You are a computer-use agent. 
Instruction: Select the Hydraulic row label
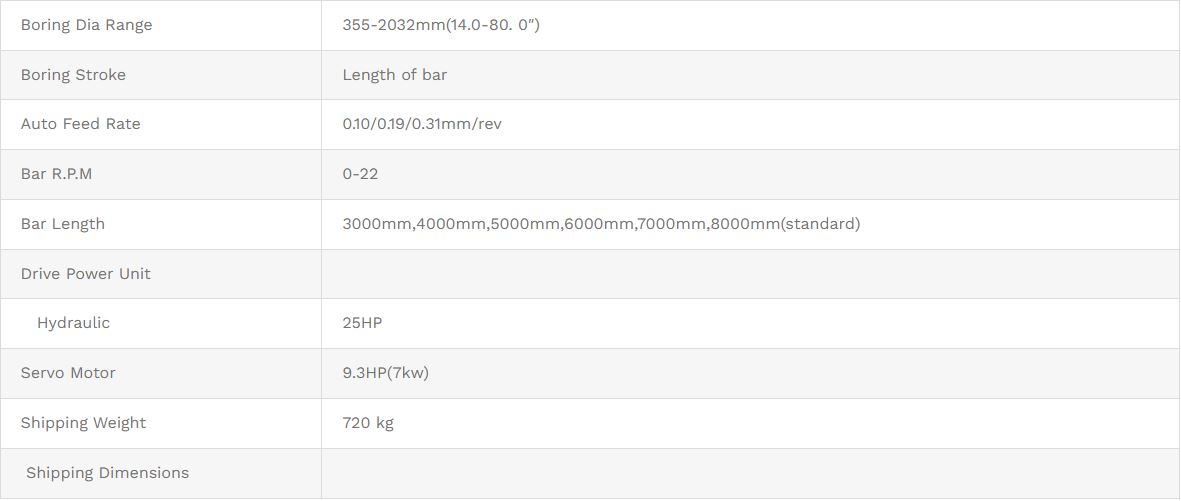coord(73,323)
